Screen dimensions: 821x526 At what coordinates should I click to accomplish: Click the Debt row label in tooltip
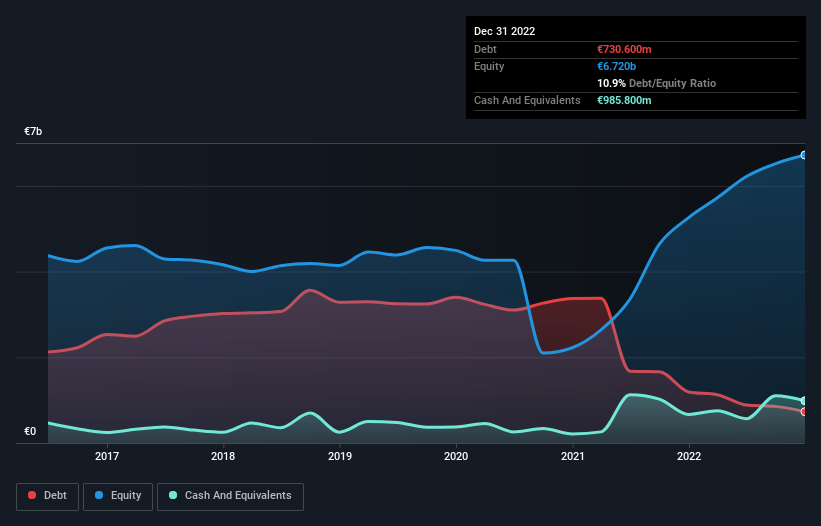click(485, 49)
